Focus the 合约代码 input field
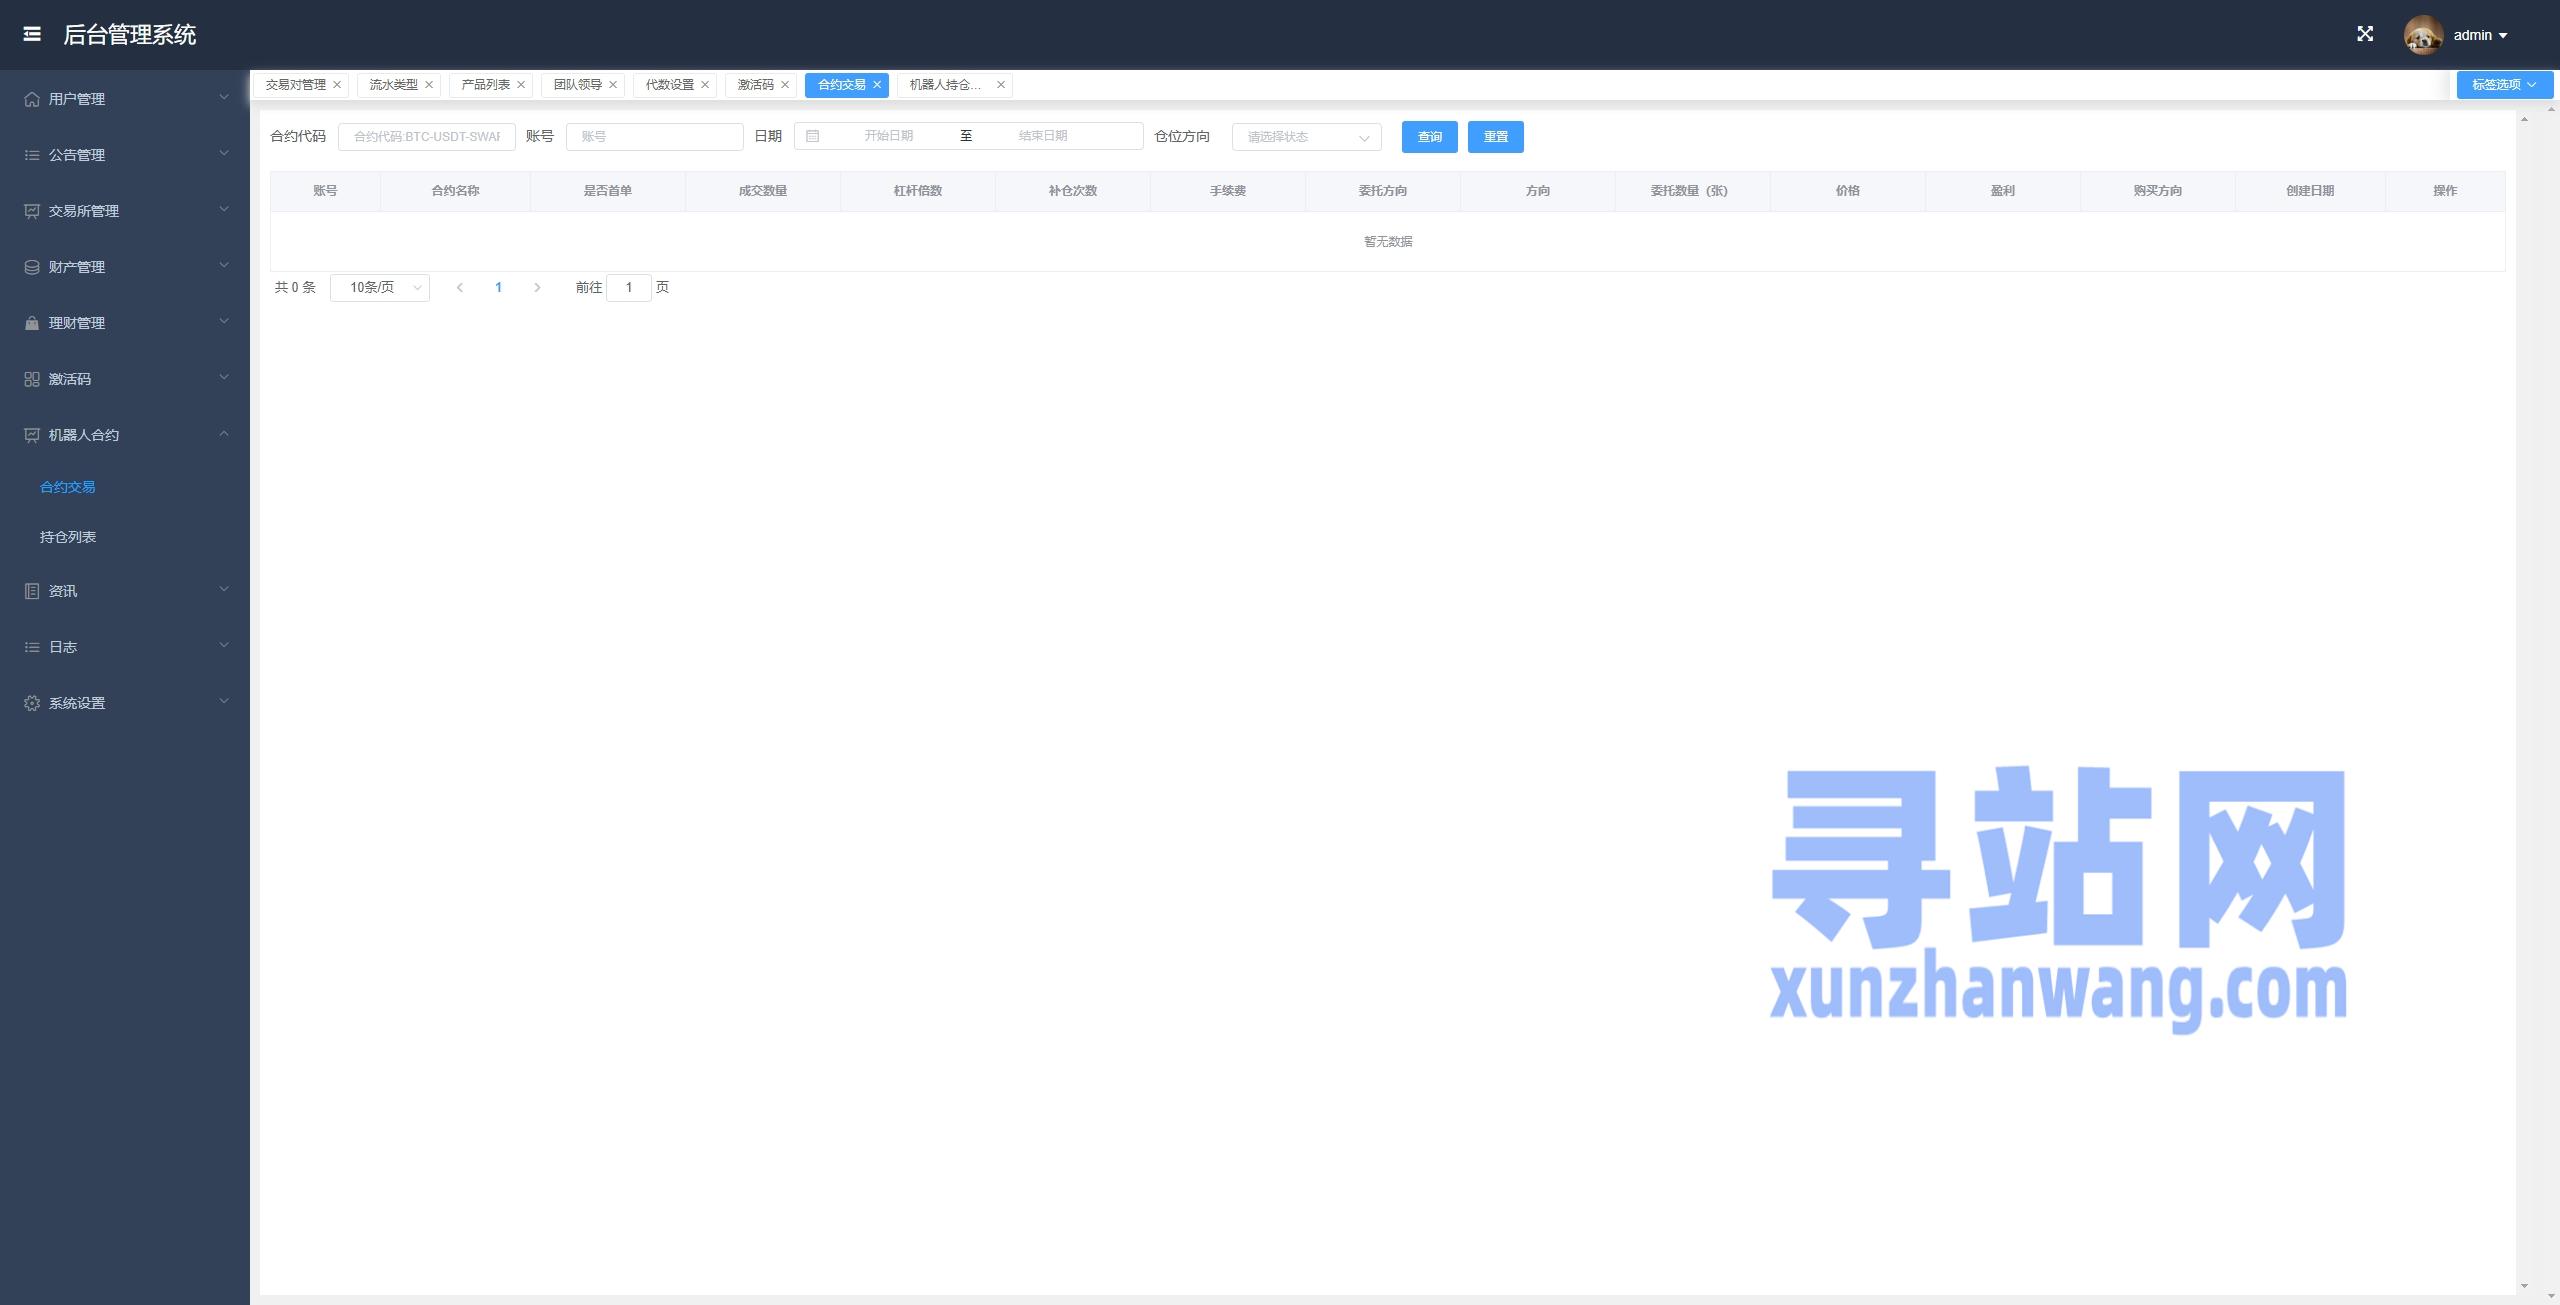Screen dimensions: 2560x1305 tap(427, 137)
